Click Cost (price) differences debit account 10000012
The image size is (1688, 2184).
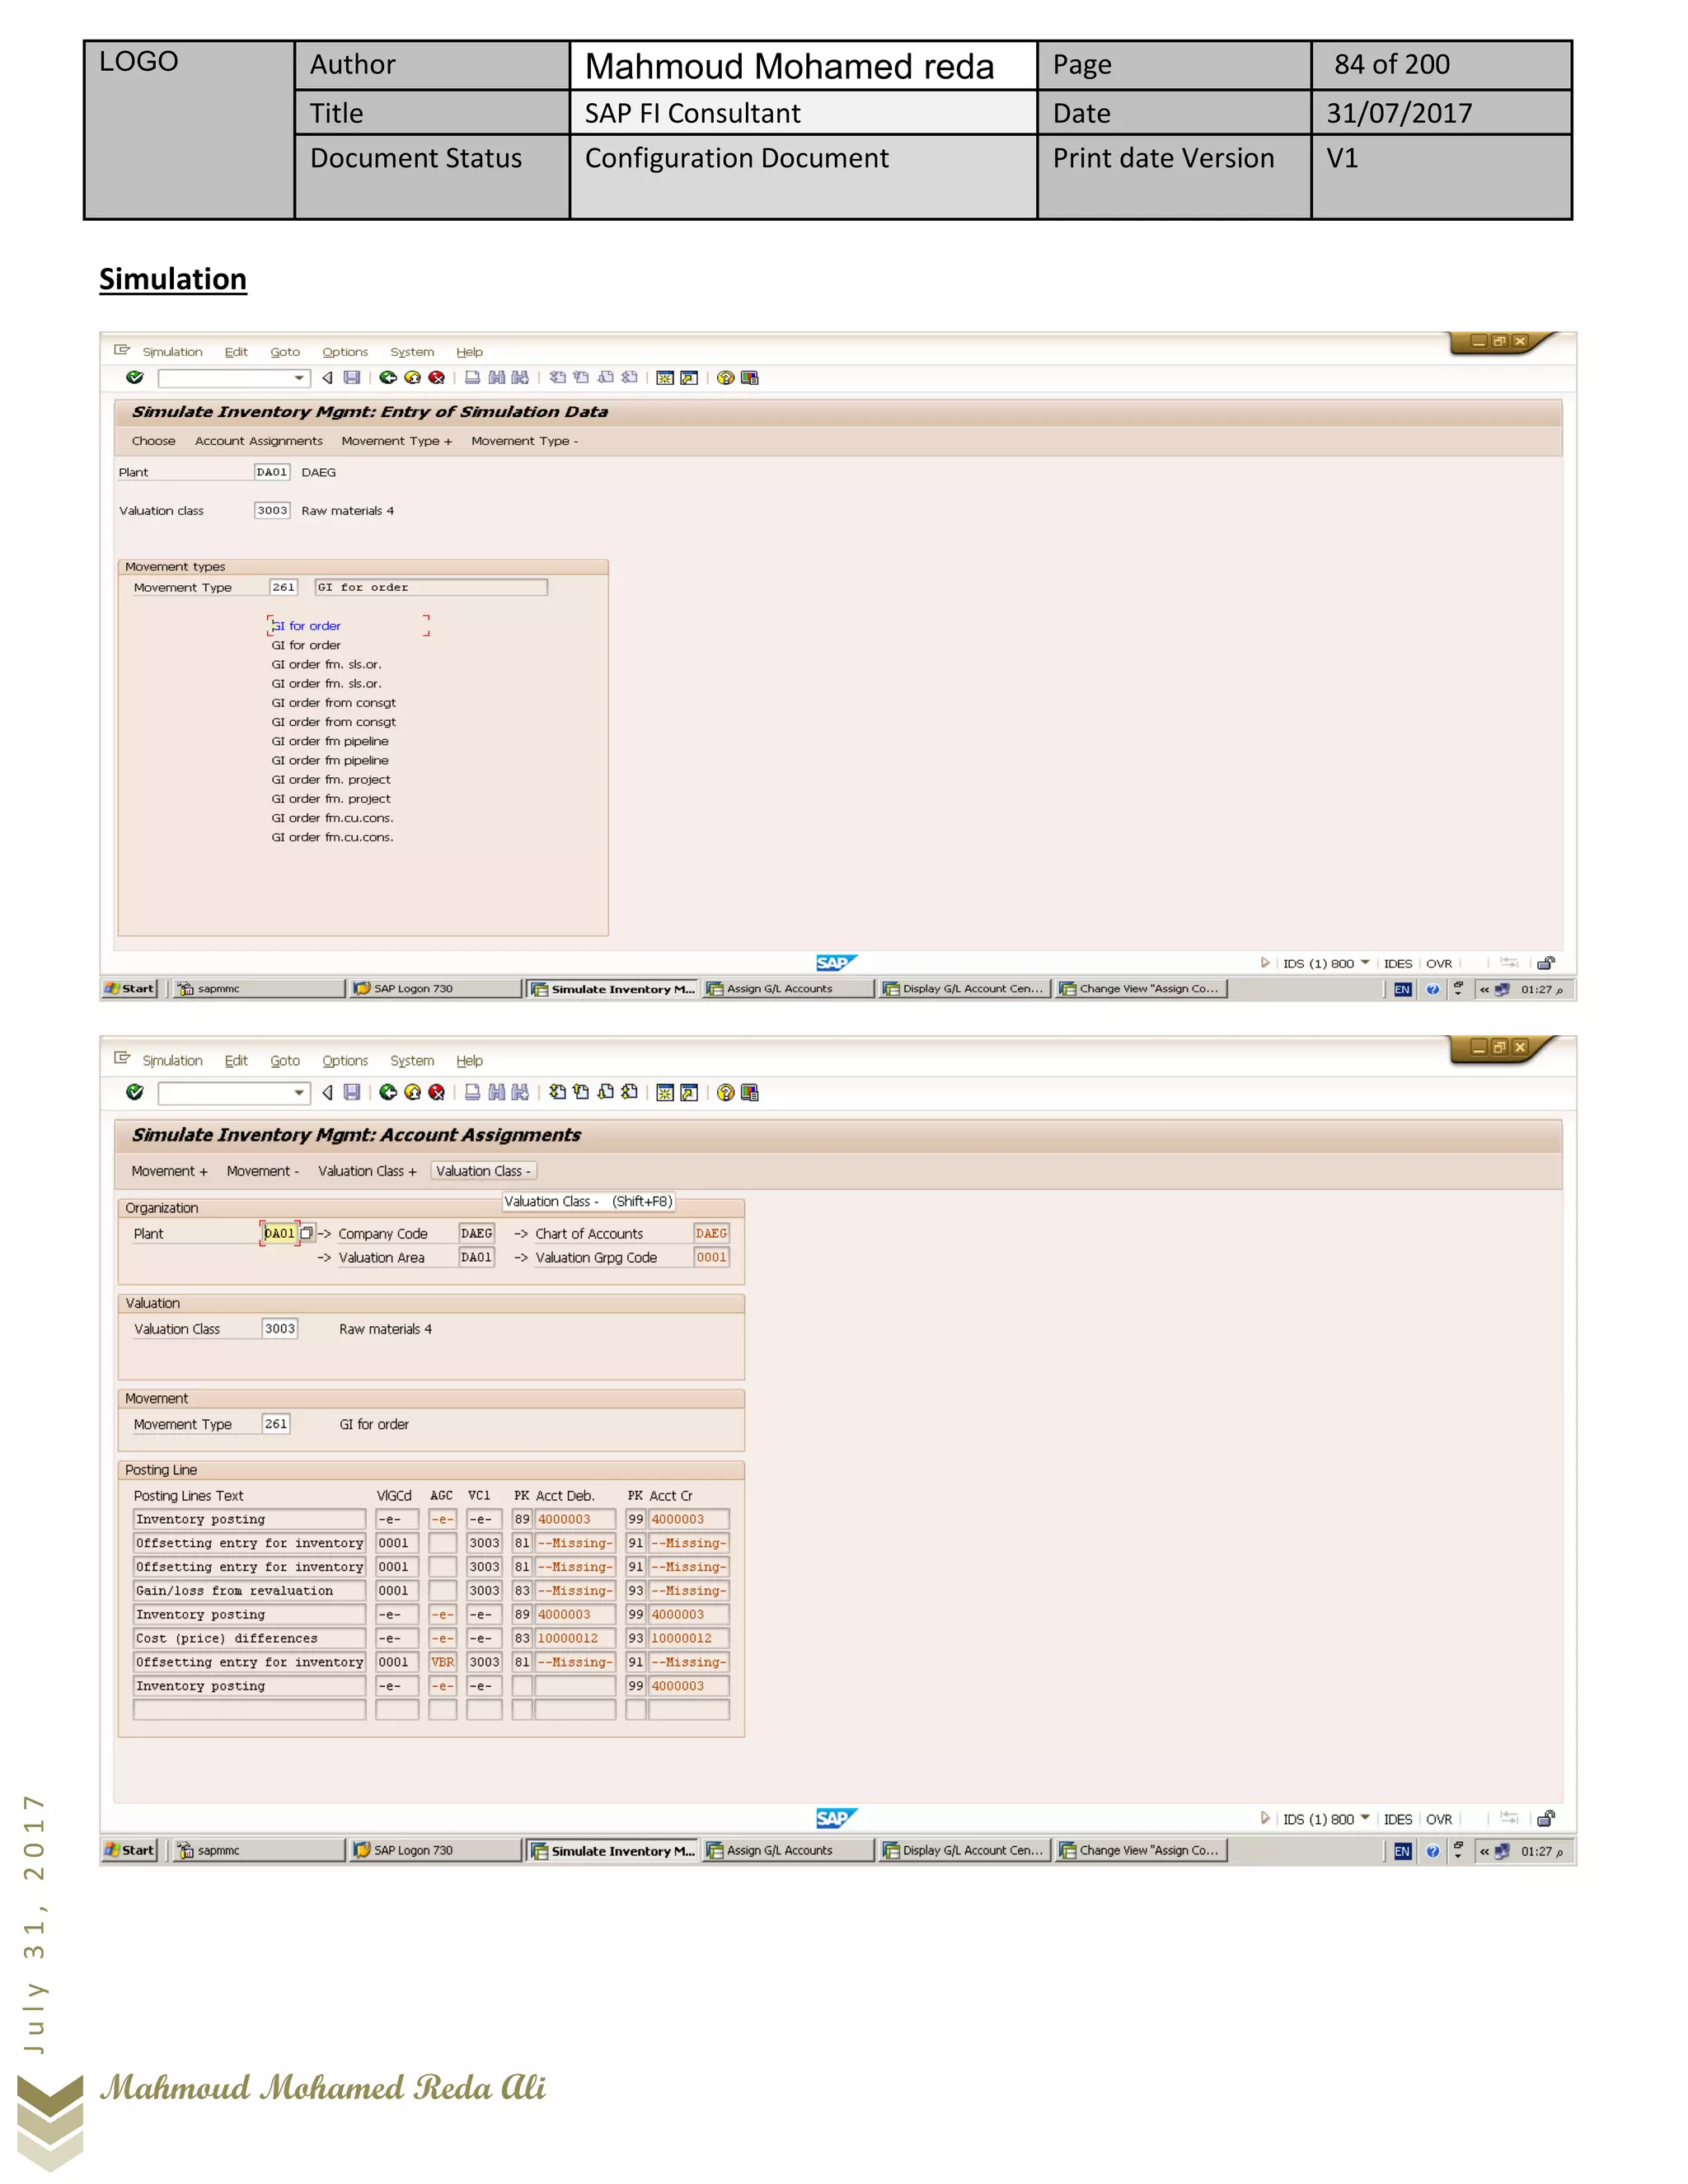click(575, 1638)
